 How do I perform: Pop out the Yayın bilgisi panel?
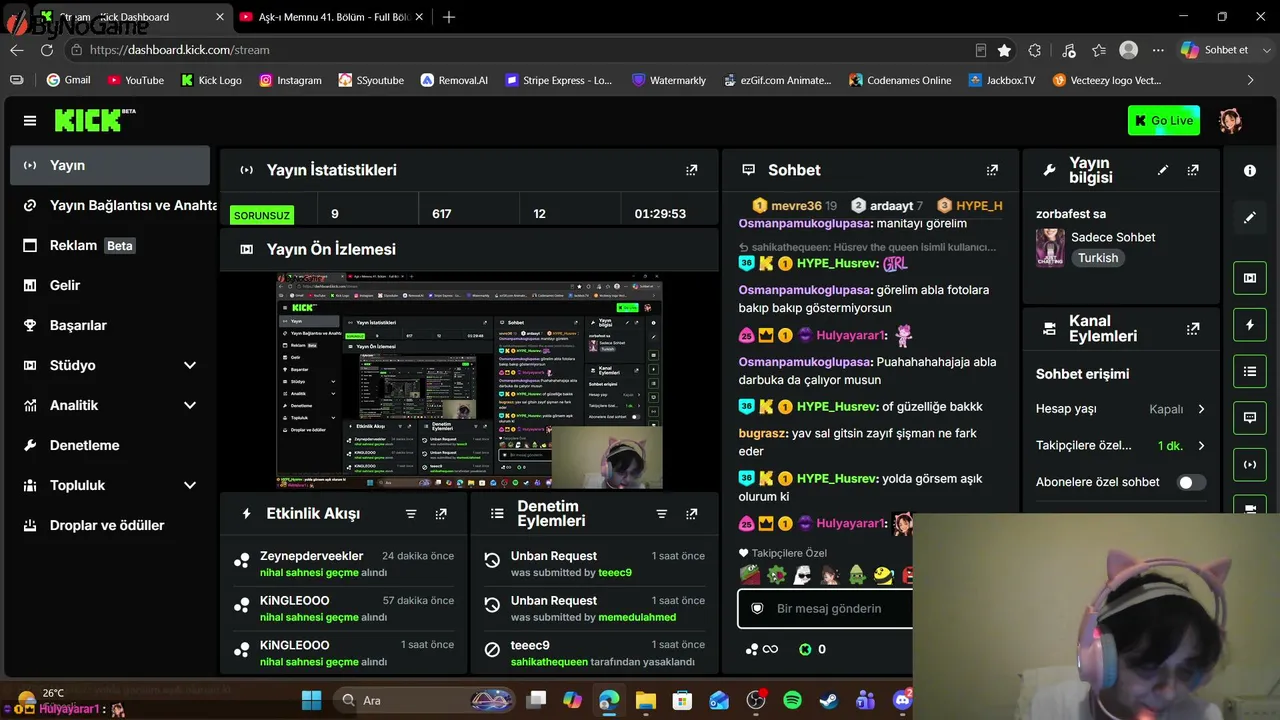1193,170
